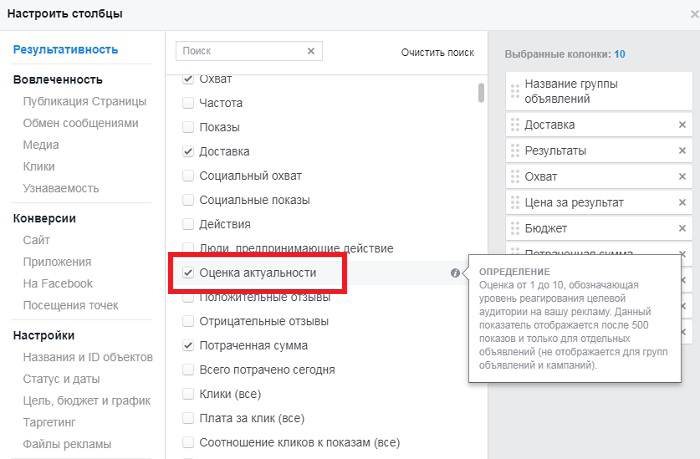Uncheck the Доставка checkbox in list
Screen dimensions: 700x459
pyautogui.click(x=188, y=151)
